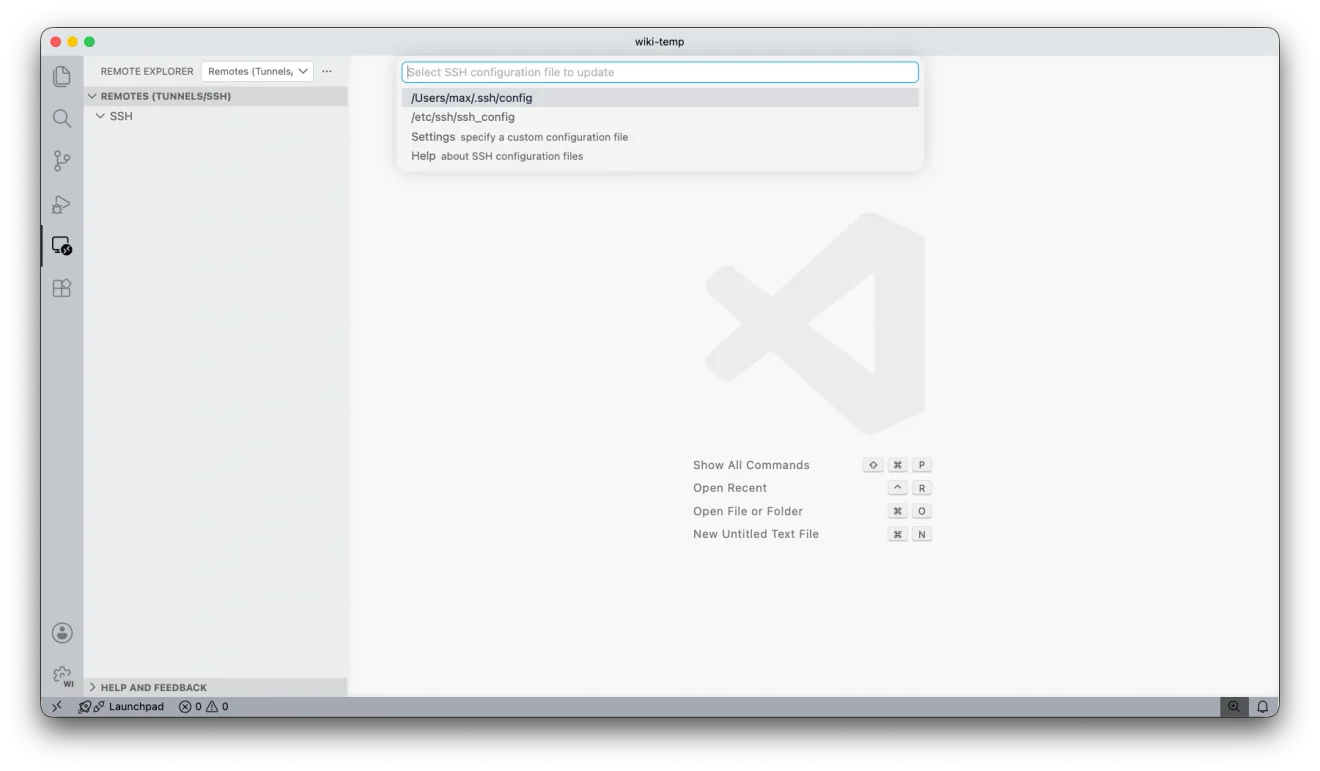Screen dimensions: 1320x771
Task: Close the wiki-temp window
Action: (56, 41)
